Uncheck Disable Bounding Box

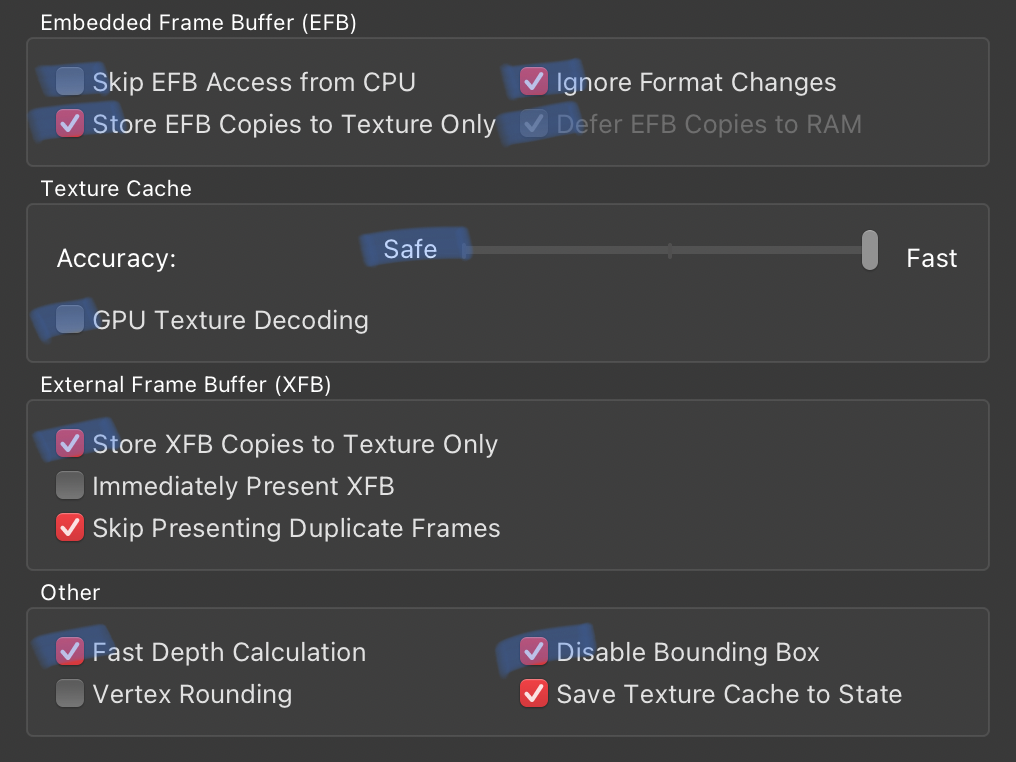534,652
